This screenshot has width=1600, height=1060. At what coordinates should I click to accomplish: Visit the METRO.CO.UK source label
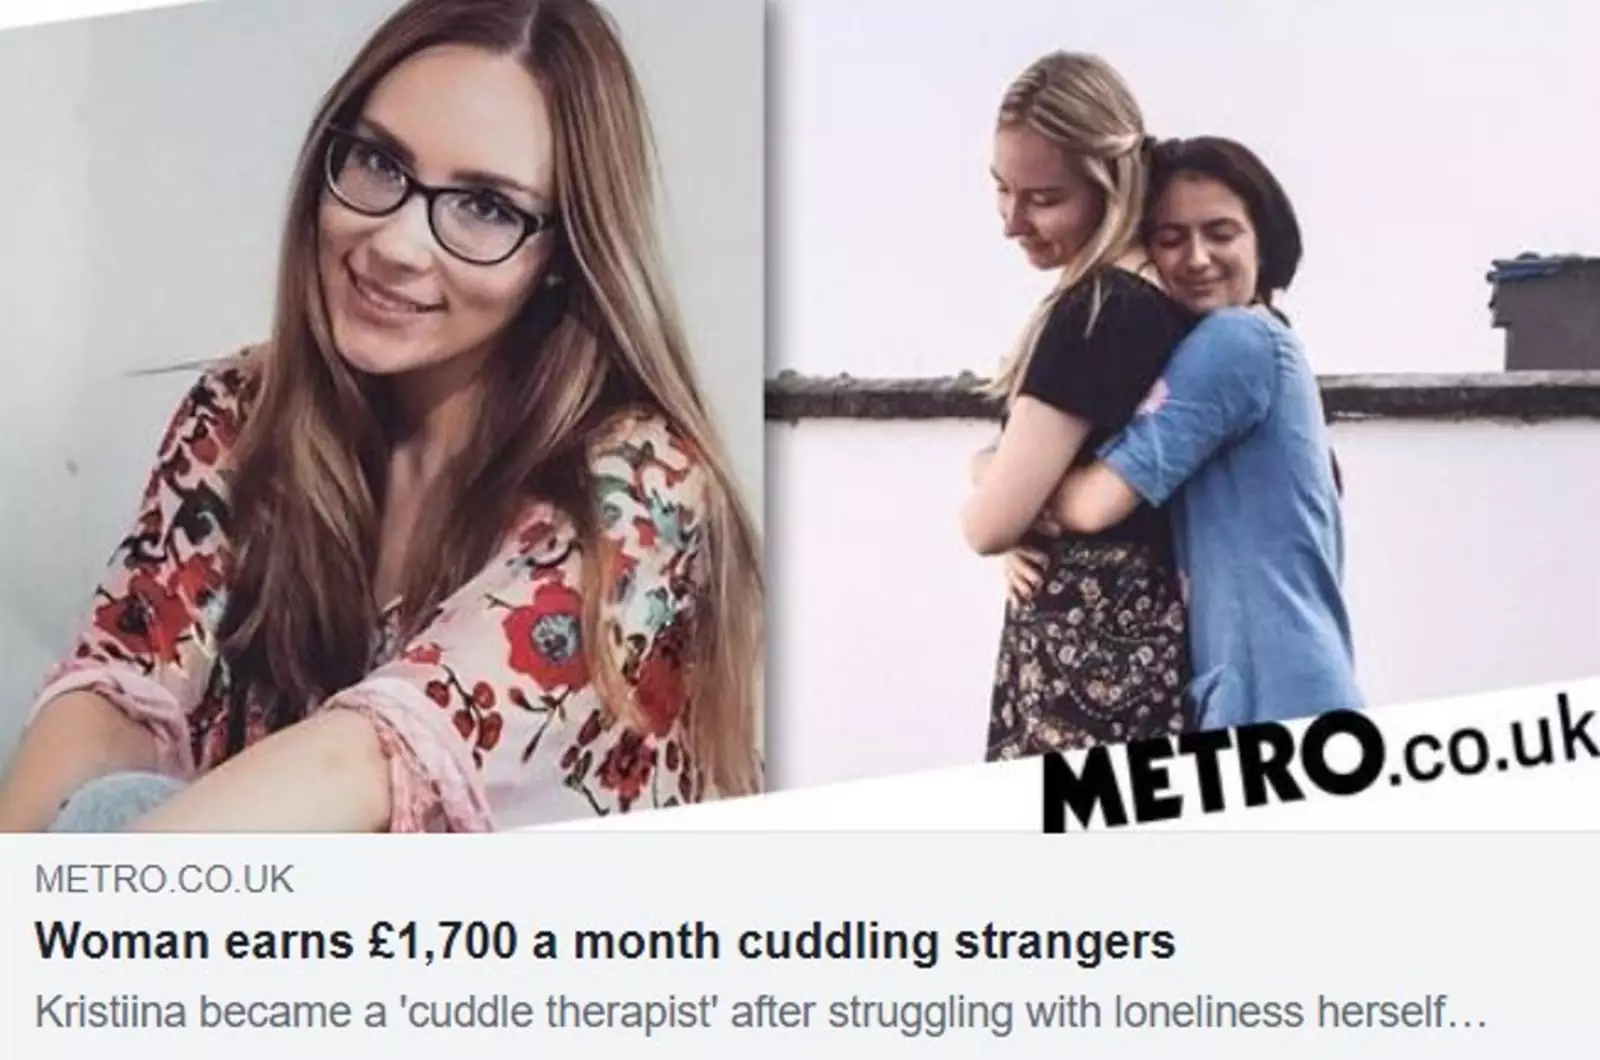[165, 879]
